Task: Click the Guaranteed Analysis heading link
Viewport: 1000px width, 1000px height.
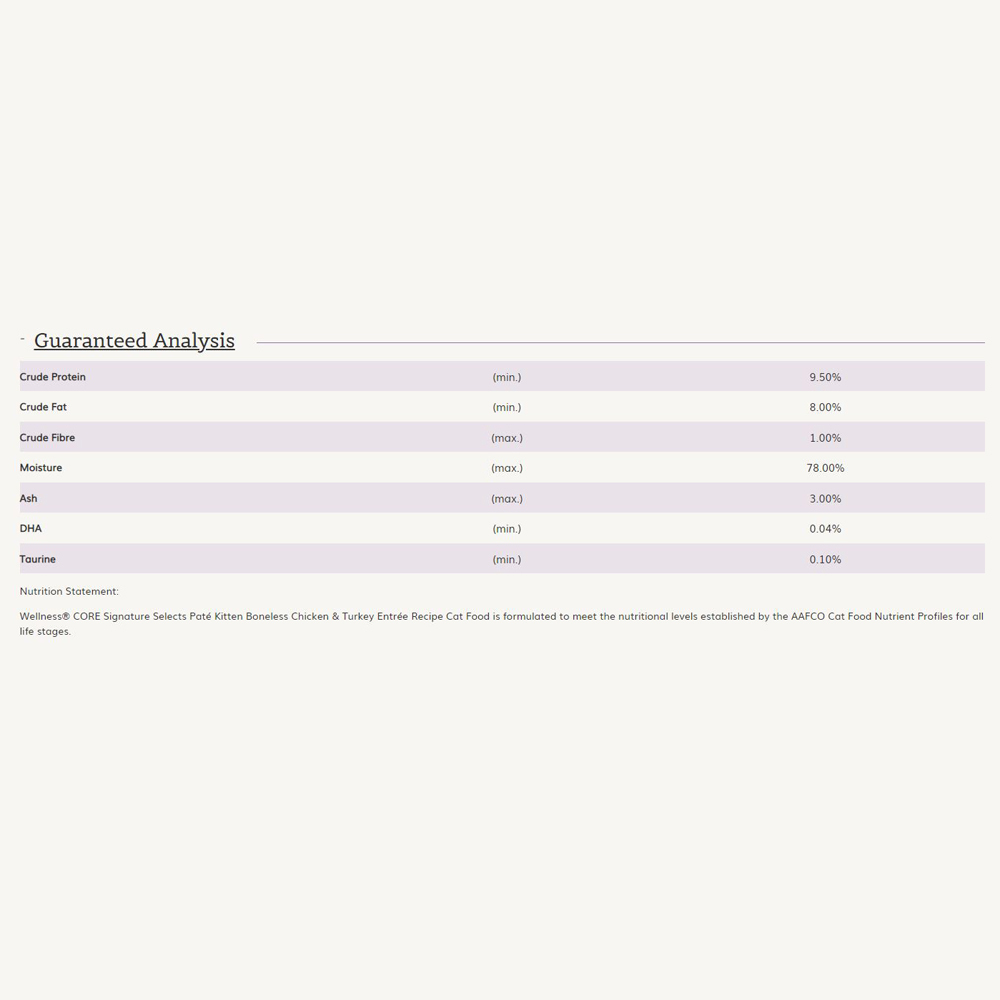Action: 134,341
